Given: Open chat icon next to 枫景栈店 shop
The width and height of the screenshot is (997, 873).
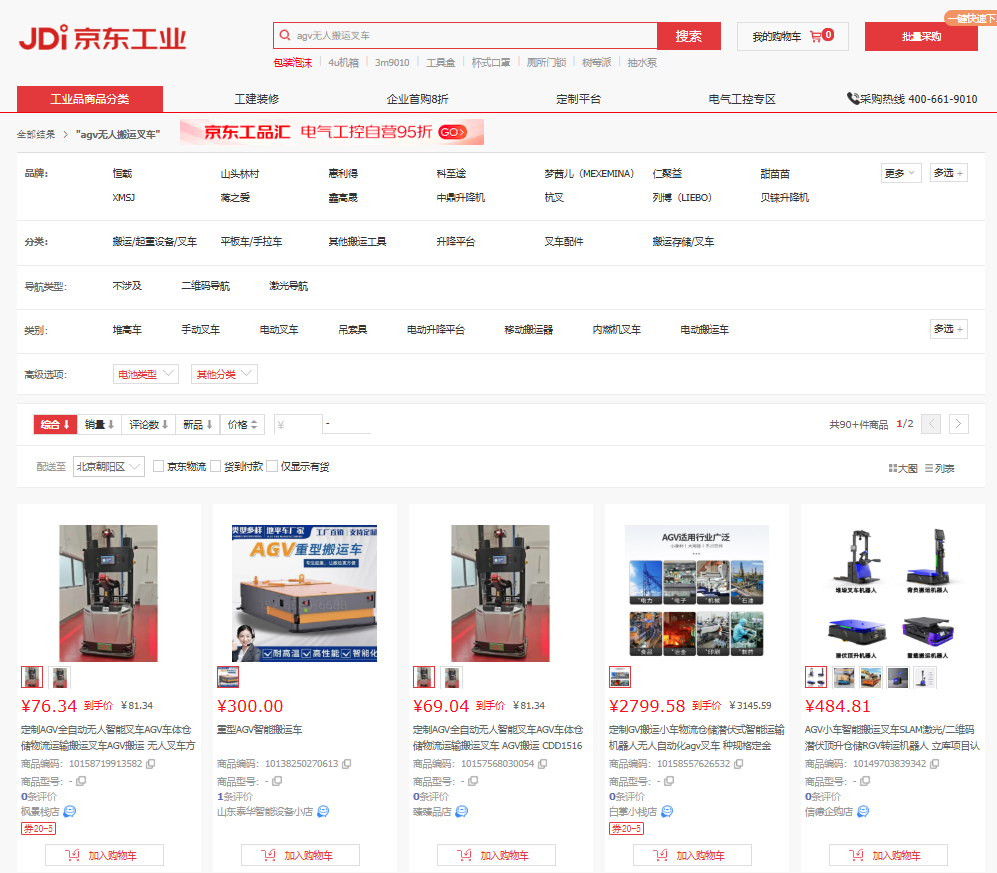Looking at the screenshot, I should (70, 811).
